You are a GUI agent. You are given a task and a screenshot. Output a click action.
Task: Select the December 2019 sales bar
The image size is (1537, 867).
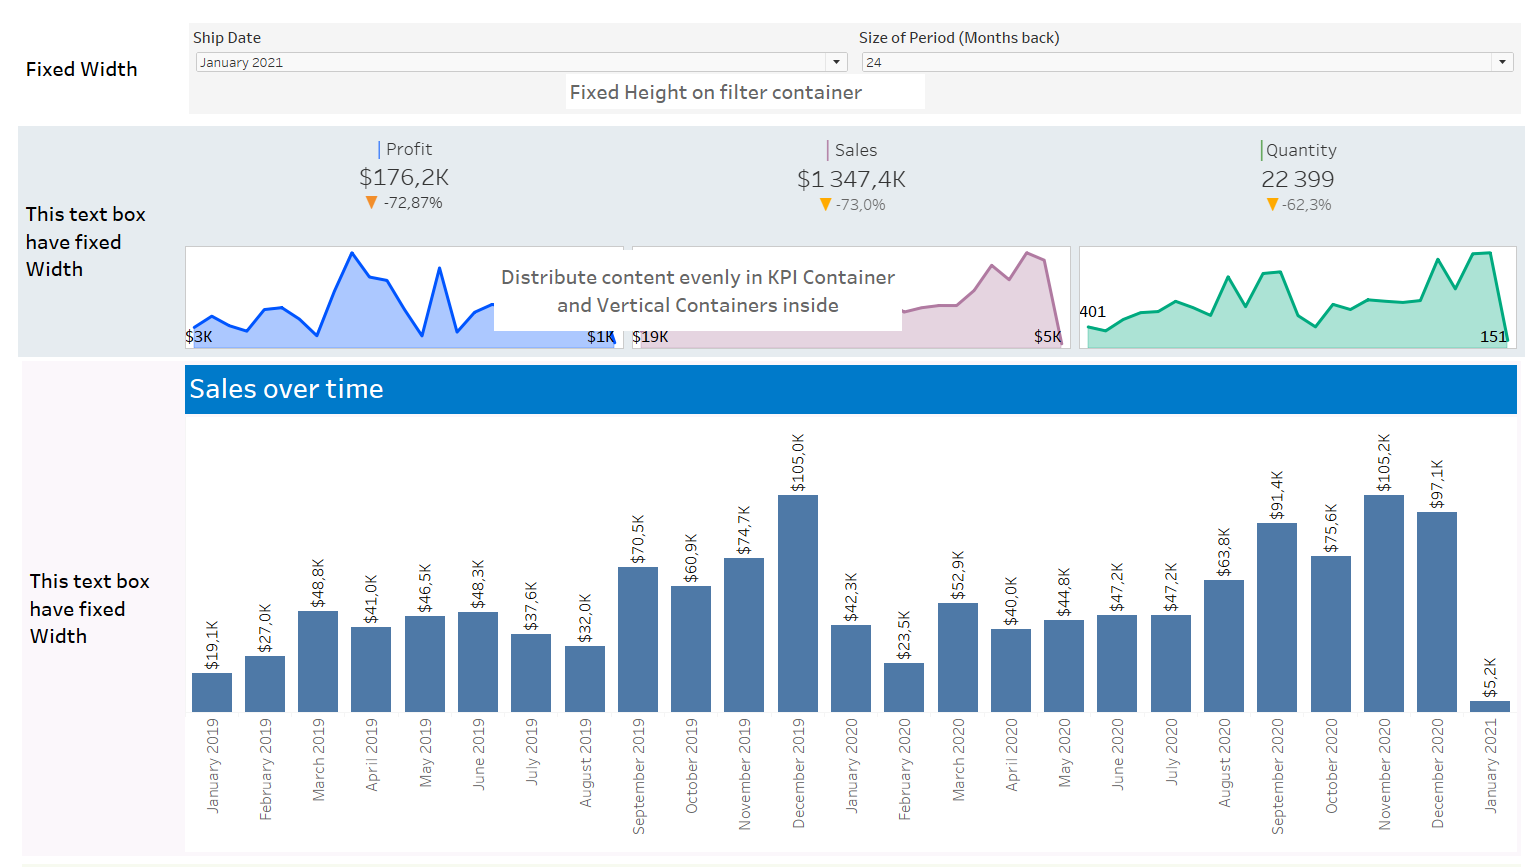pyautogui.click(x=797, y=603)
